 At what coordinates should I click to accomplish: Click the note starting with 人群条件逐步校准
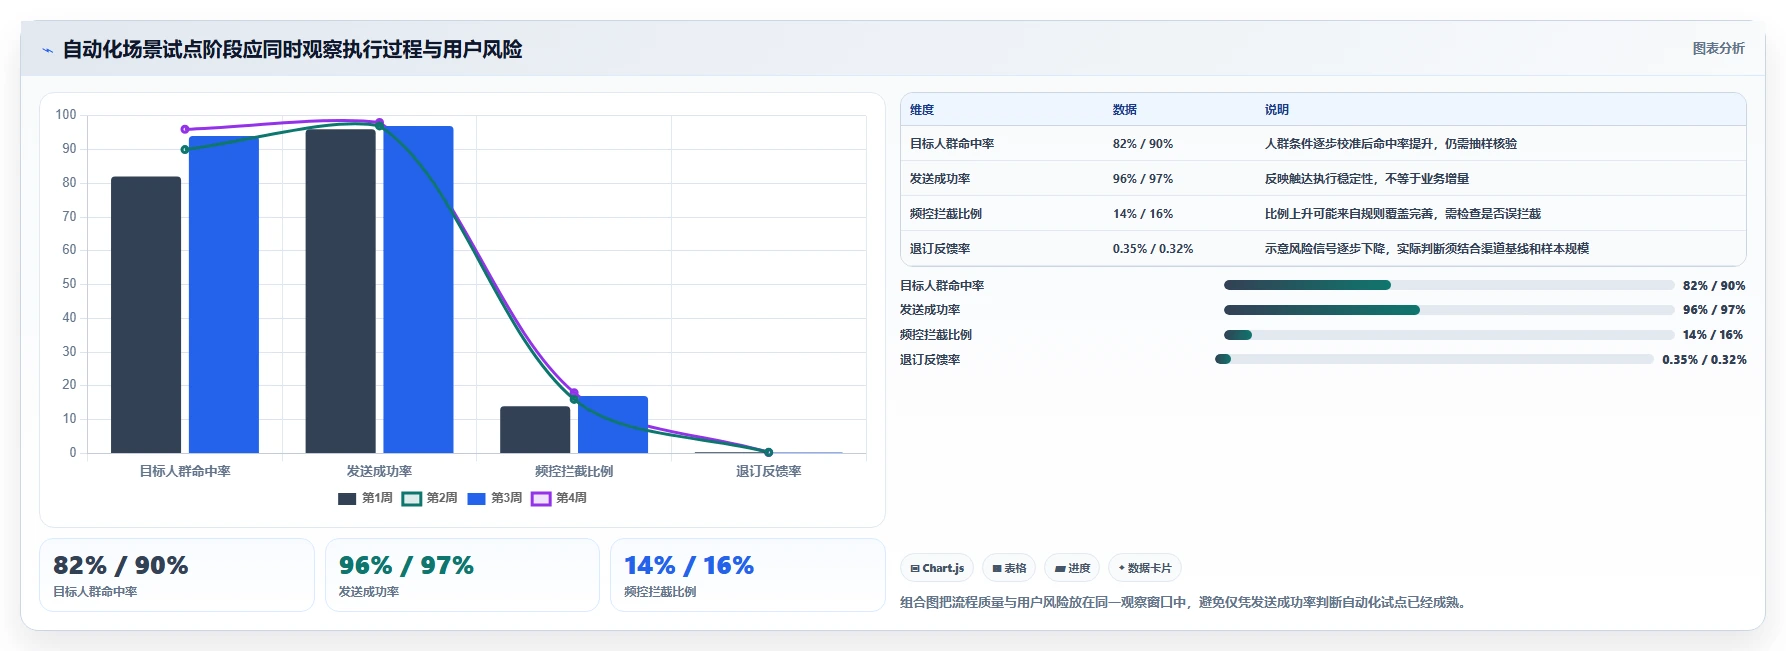(x=1391, y=144)
